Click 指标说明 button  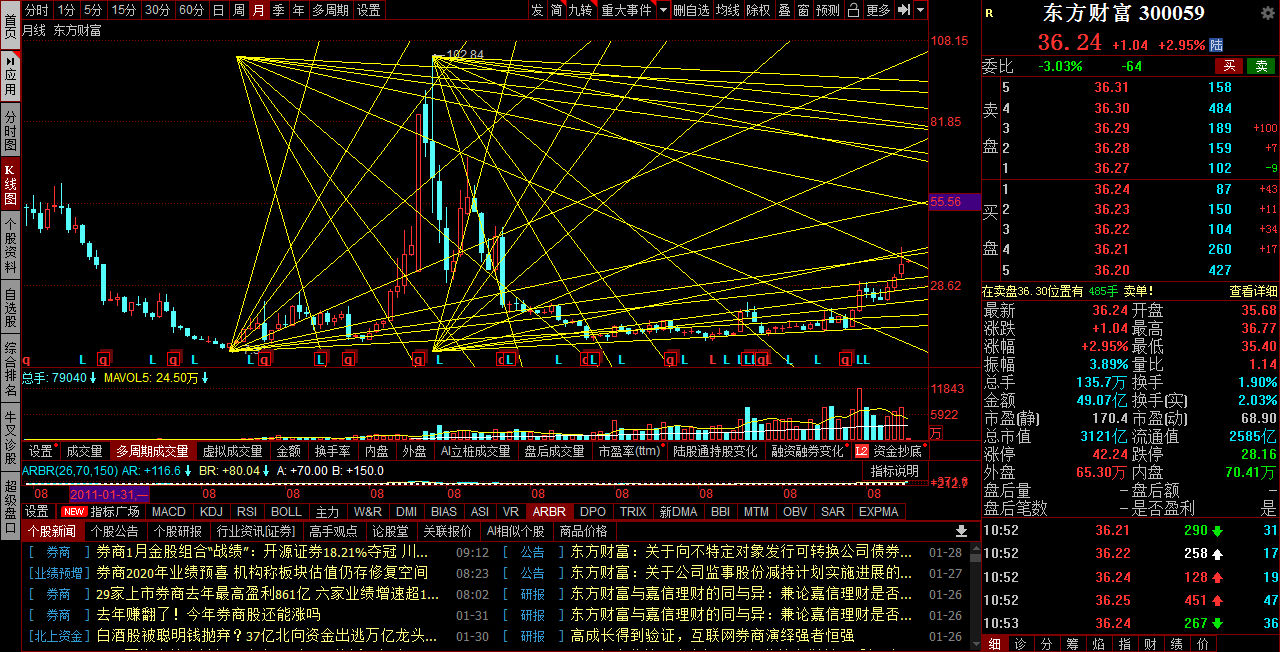[894, 471]
